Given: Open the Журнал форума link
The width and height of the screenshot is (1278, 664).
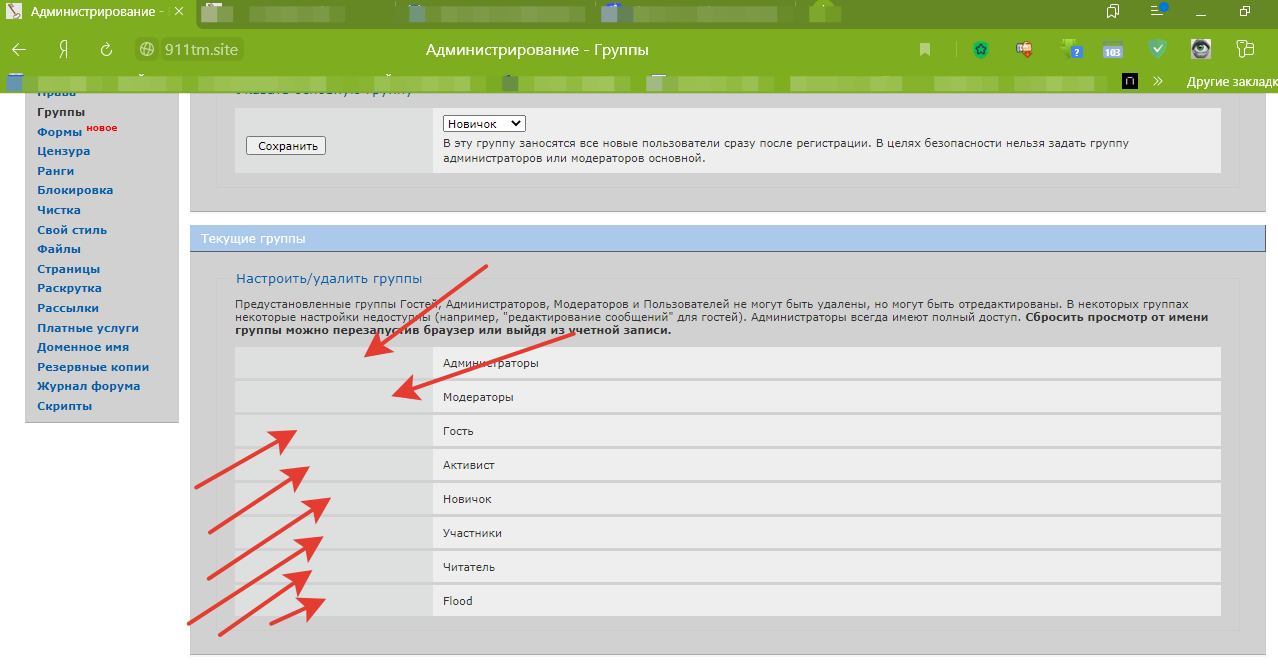Looking at the screenshot, I should coord(88,386).
